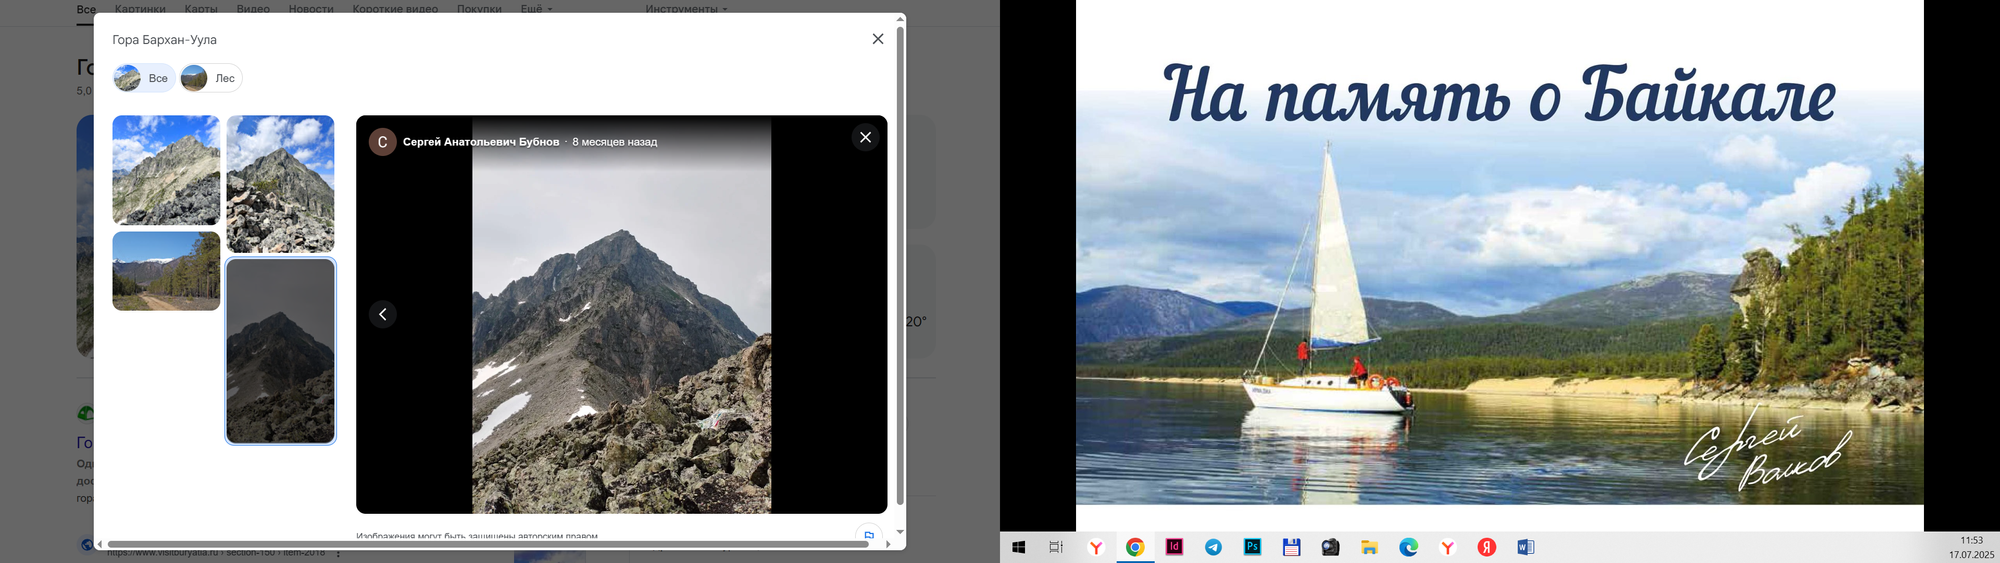Open the selected dark mountain thumbnail
The width and height of the screenshot is (2000, 563).
281,351
